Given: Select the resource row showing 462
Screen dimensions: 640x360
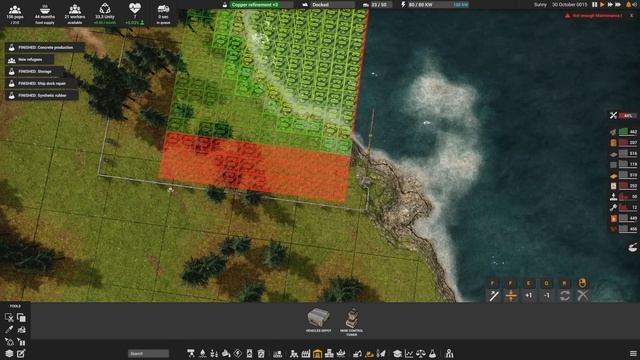Looking at the screenshot, I should point(624,131).
